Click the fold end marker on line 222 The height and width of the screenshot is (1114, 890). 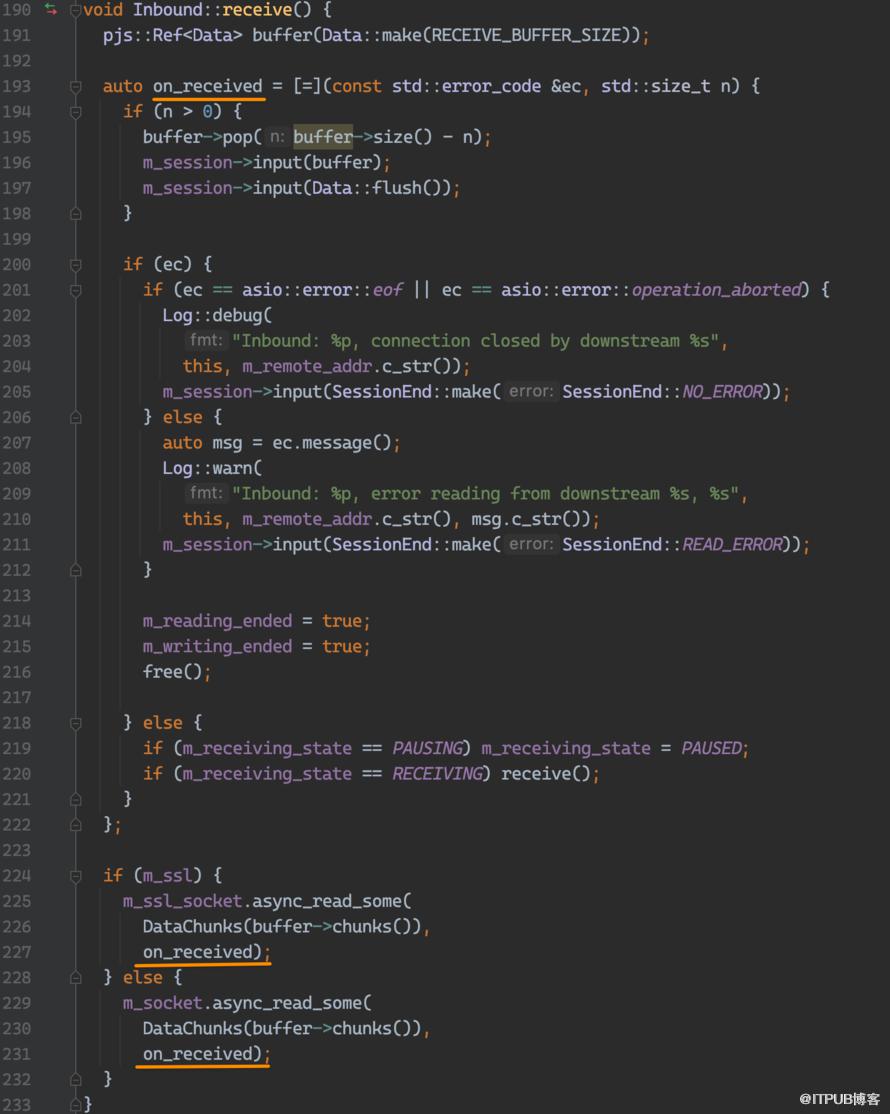75,825
